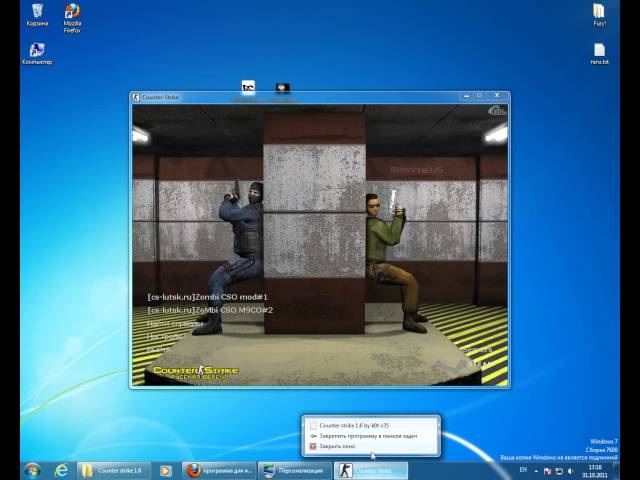Screen dimensions: 640x480
Task: Open the Fury! folder on the desktop
Action: tap(599, 15)
